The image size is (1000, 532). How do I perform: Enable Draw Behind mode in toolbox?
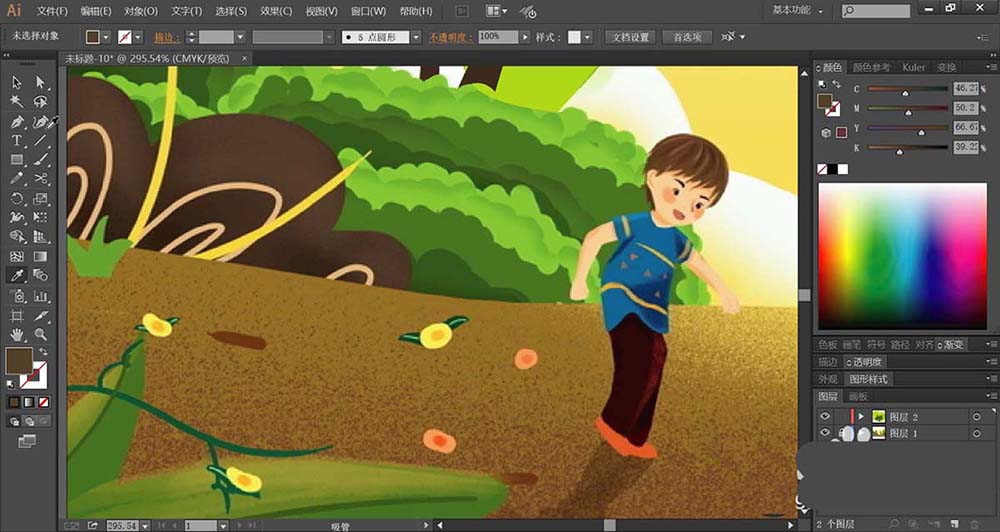(x=29, y=421)
